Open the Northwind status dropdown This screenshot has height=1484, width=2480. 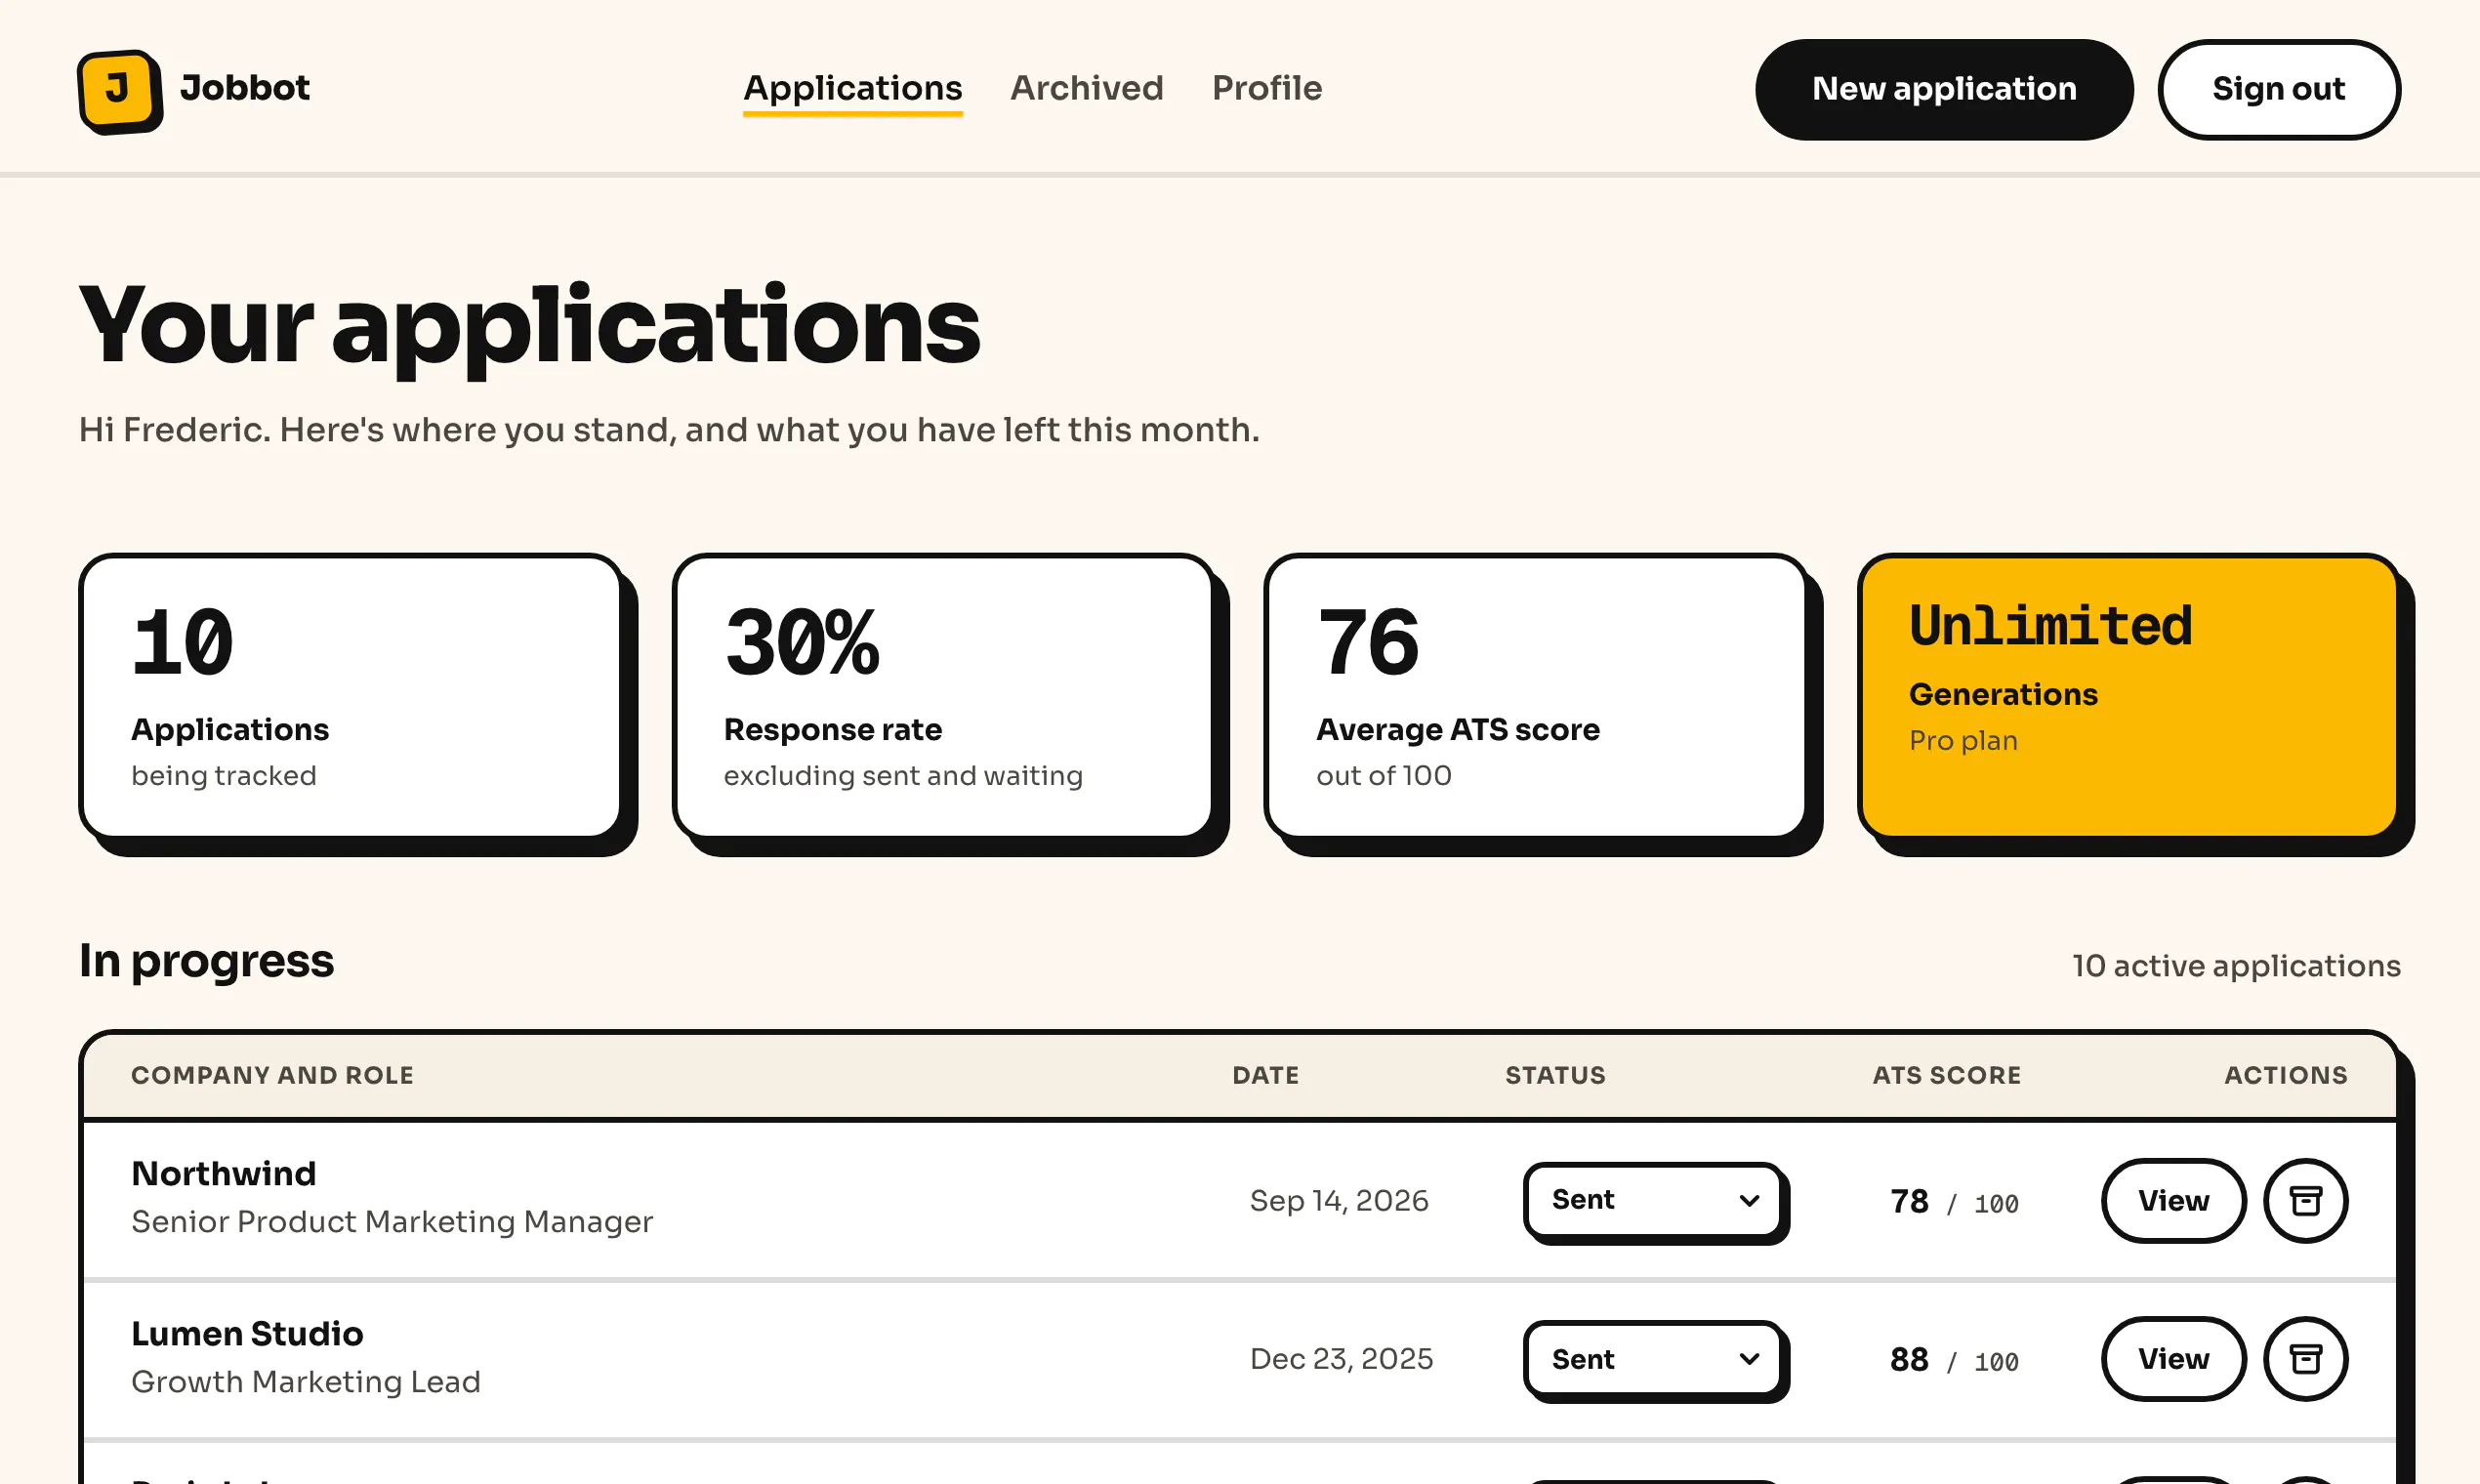click(1654, 1200)
